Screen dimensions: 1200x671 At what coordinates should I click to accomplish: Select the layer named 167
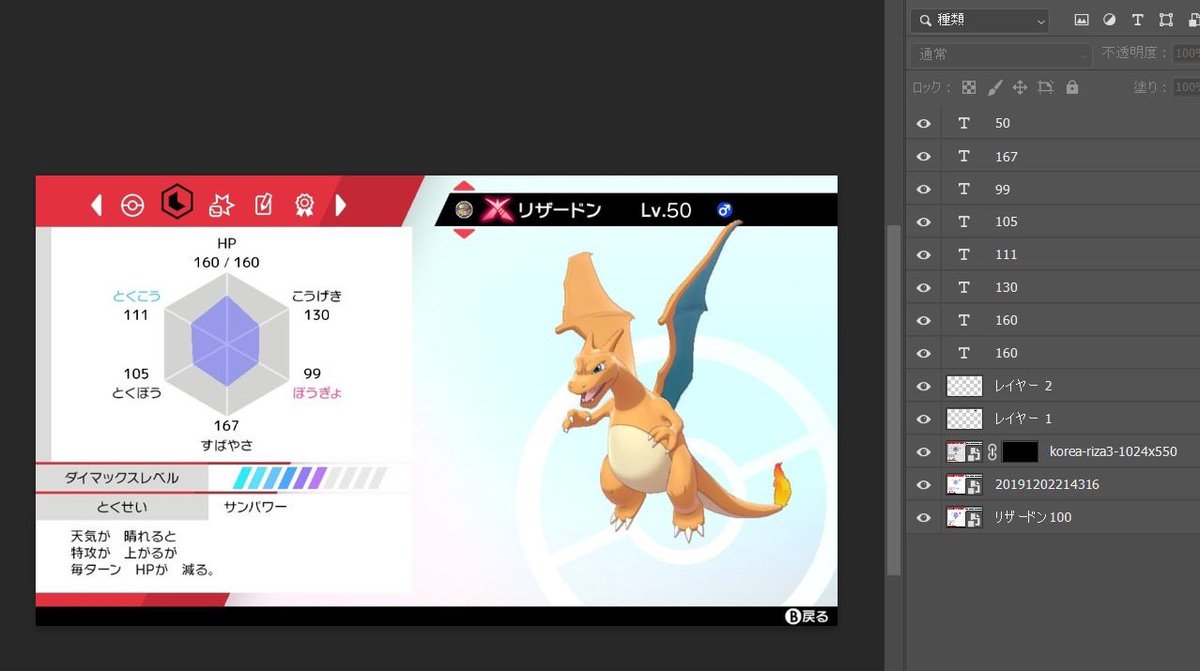[x=1006, y=156]
